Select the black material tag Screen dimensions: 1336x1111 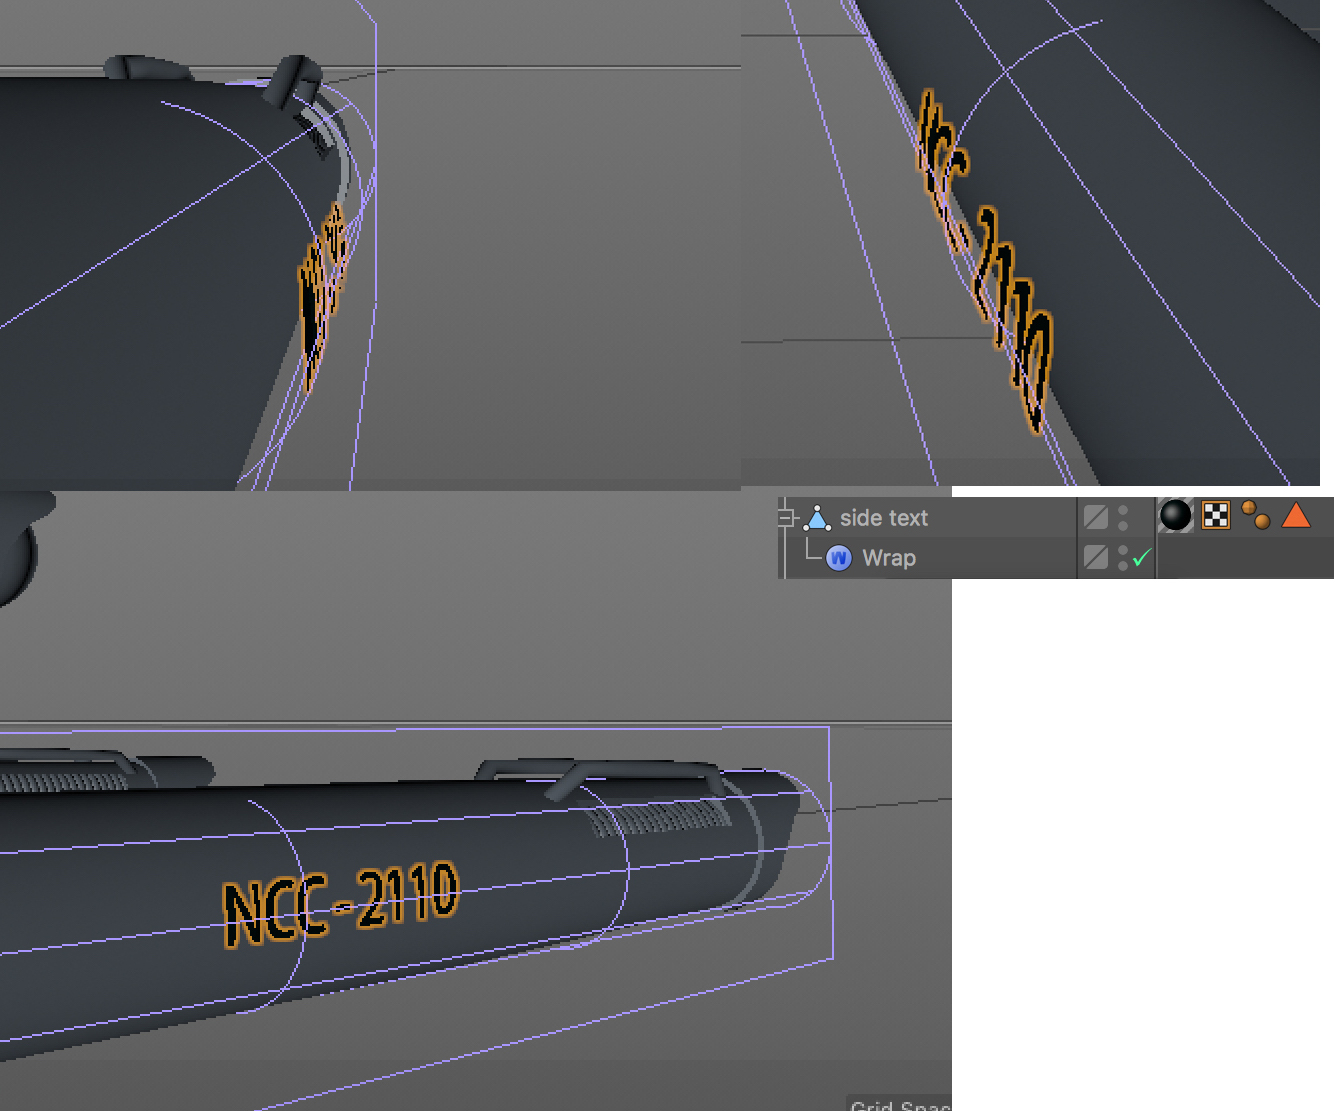pyautogui.click(x=1175, y=516)
